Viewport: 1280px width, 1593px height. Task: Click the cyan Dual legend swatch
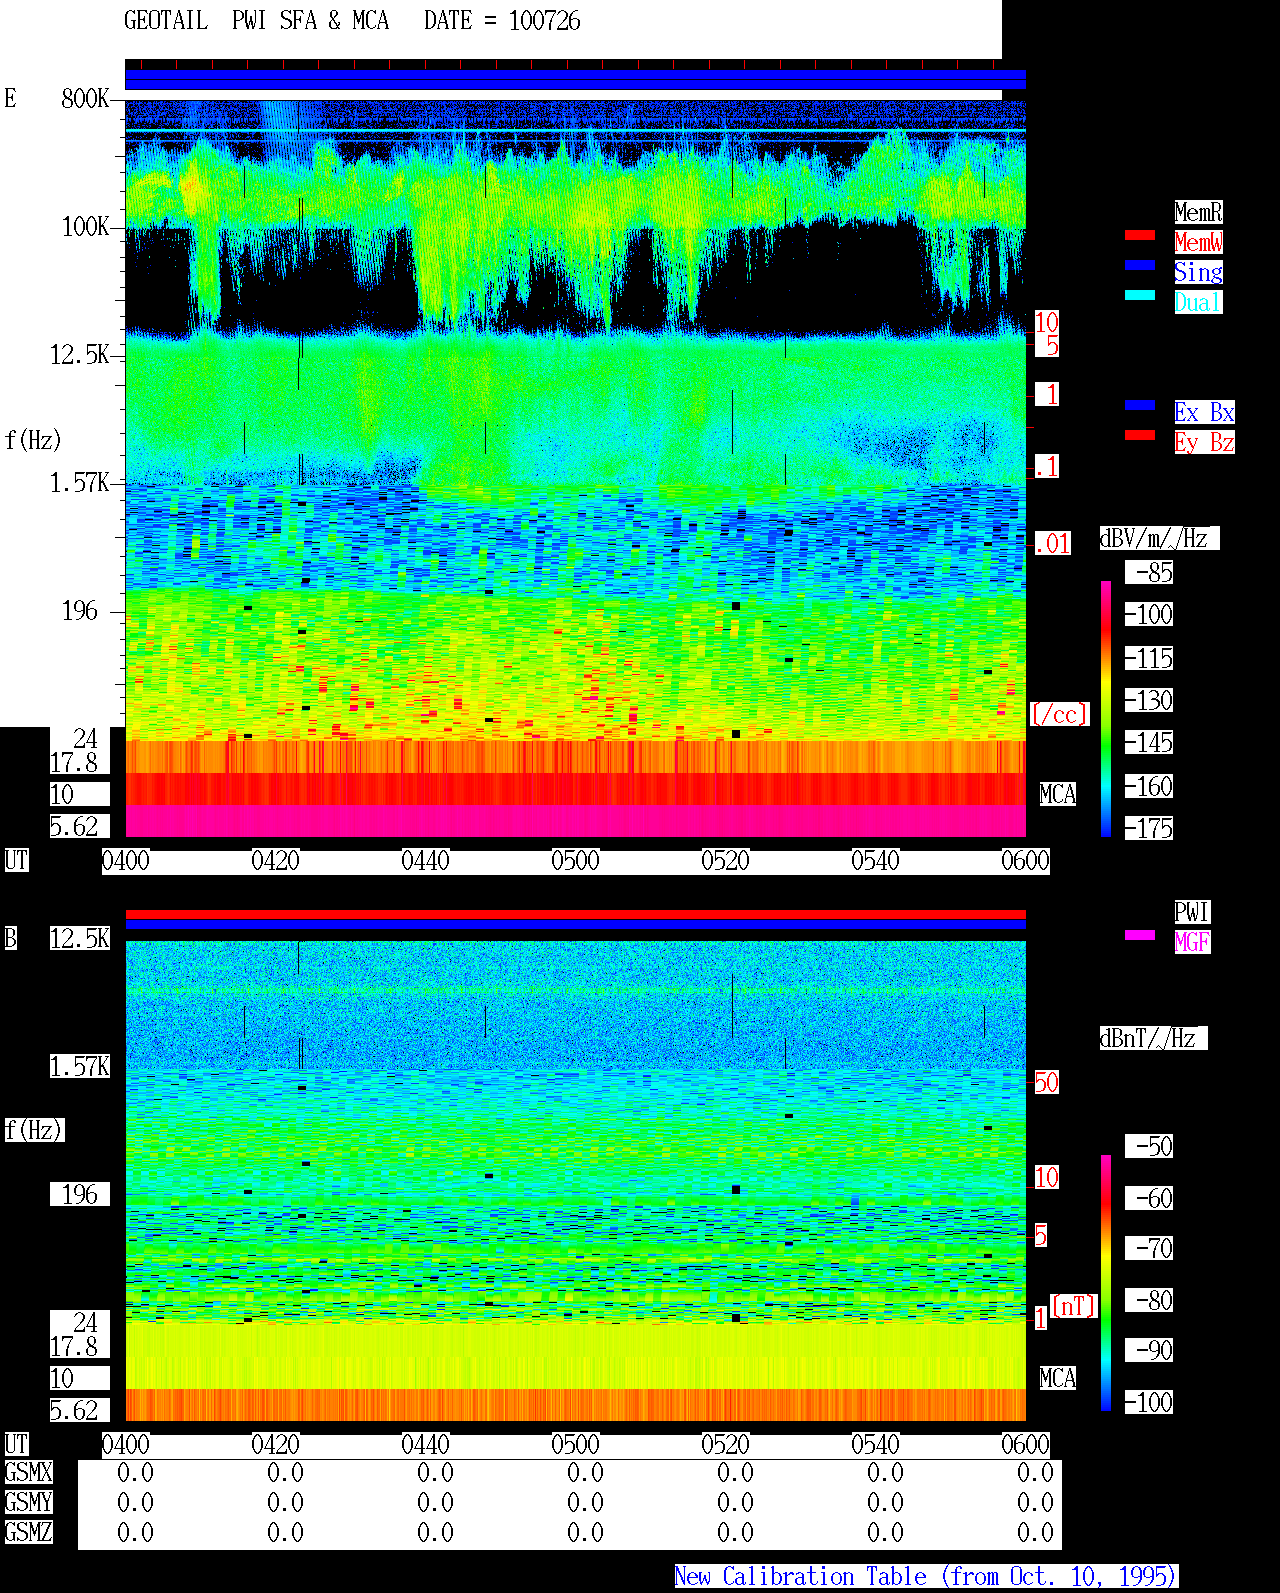(x=1140, y=295)
